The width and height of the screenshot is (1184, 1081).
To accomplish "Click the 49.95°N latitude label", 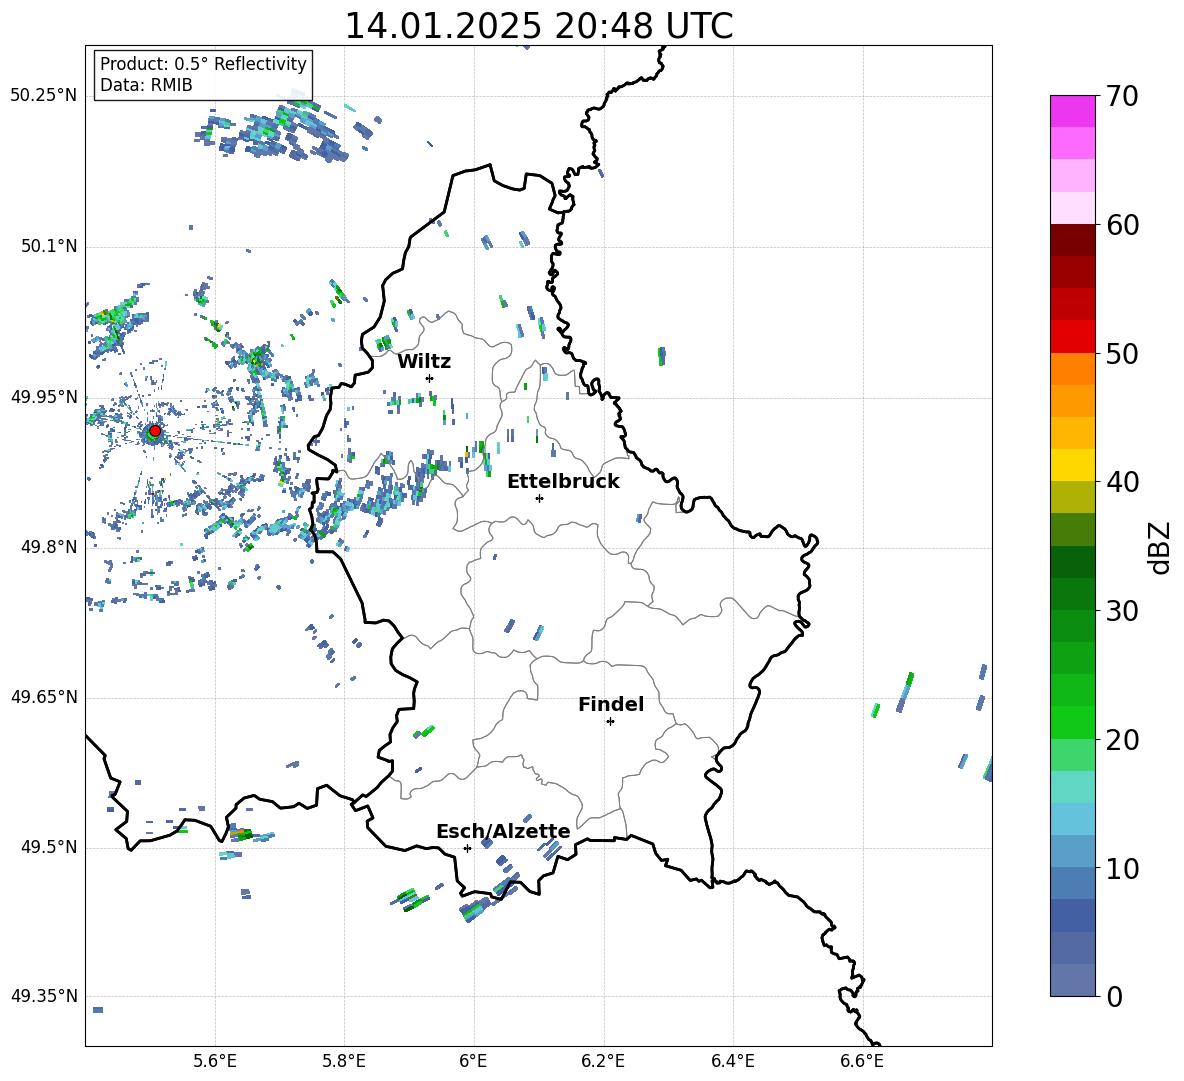I will [x=44, y=396].
